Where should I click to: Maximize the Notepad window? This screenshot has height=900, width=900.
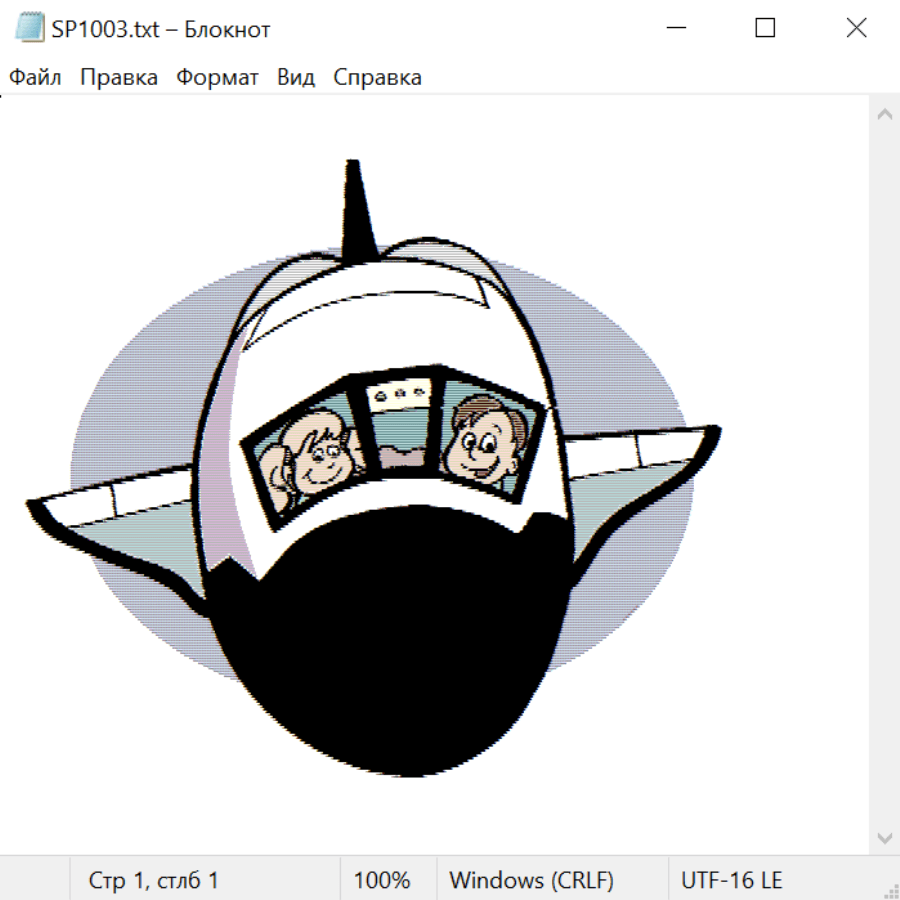(x=765, y=29)
